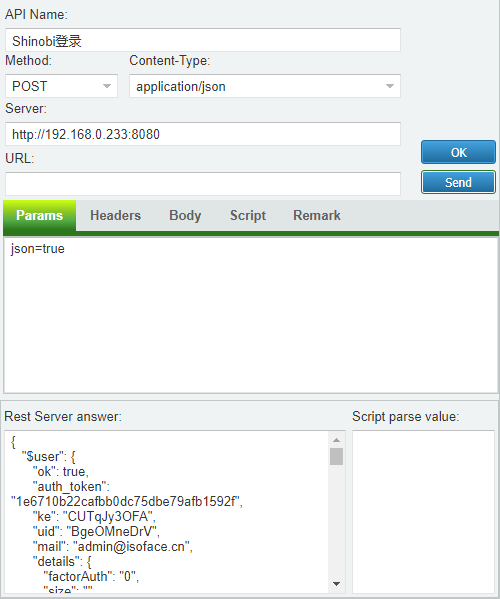Image resolution: width=500 pixels, height=599 pixels.
Task: Switch to the Body tab
Action: tap(185, 215)
